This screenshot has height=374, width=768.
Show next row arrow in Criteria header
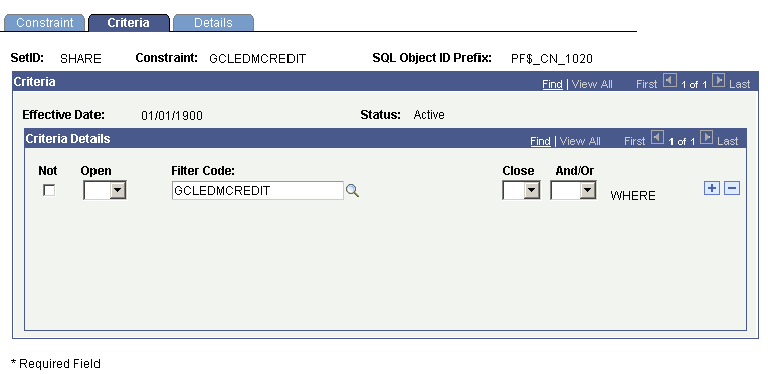[x=718, y=80]
